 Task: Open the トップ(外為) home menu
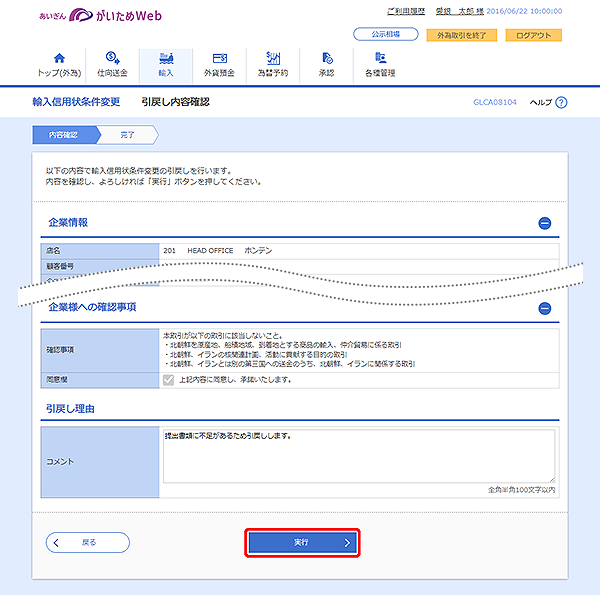point(59,65)
